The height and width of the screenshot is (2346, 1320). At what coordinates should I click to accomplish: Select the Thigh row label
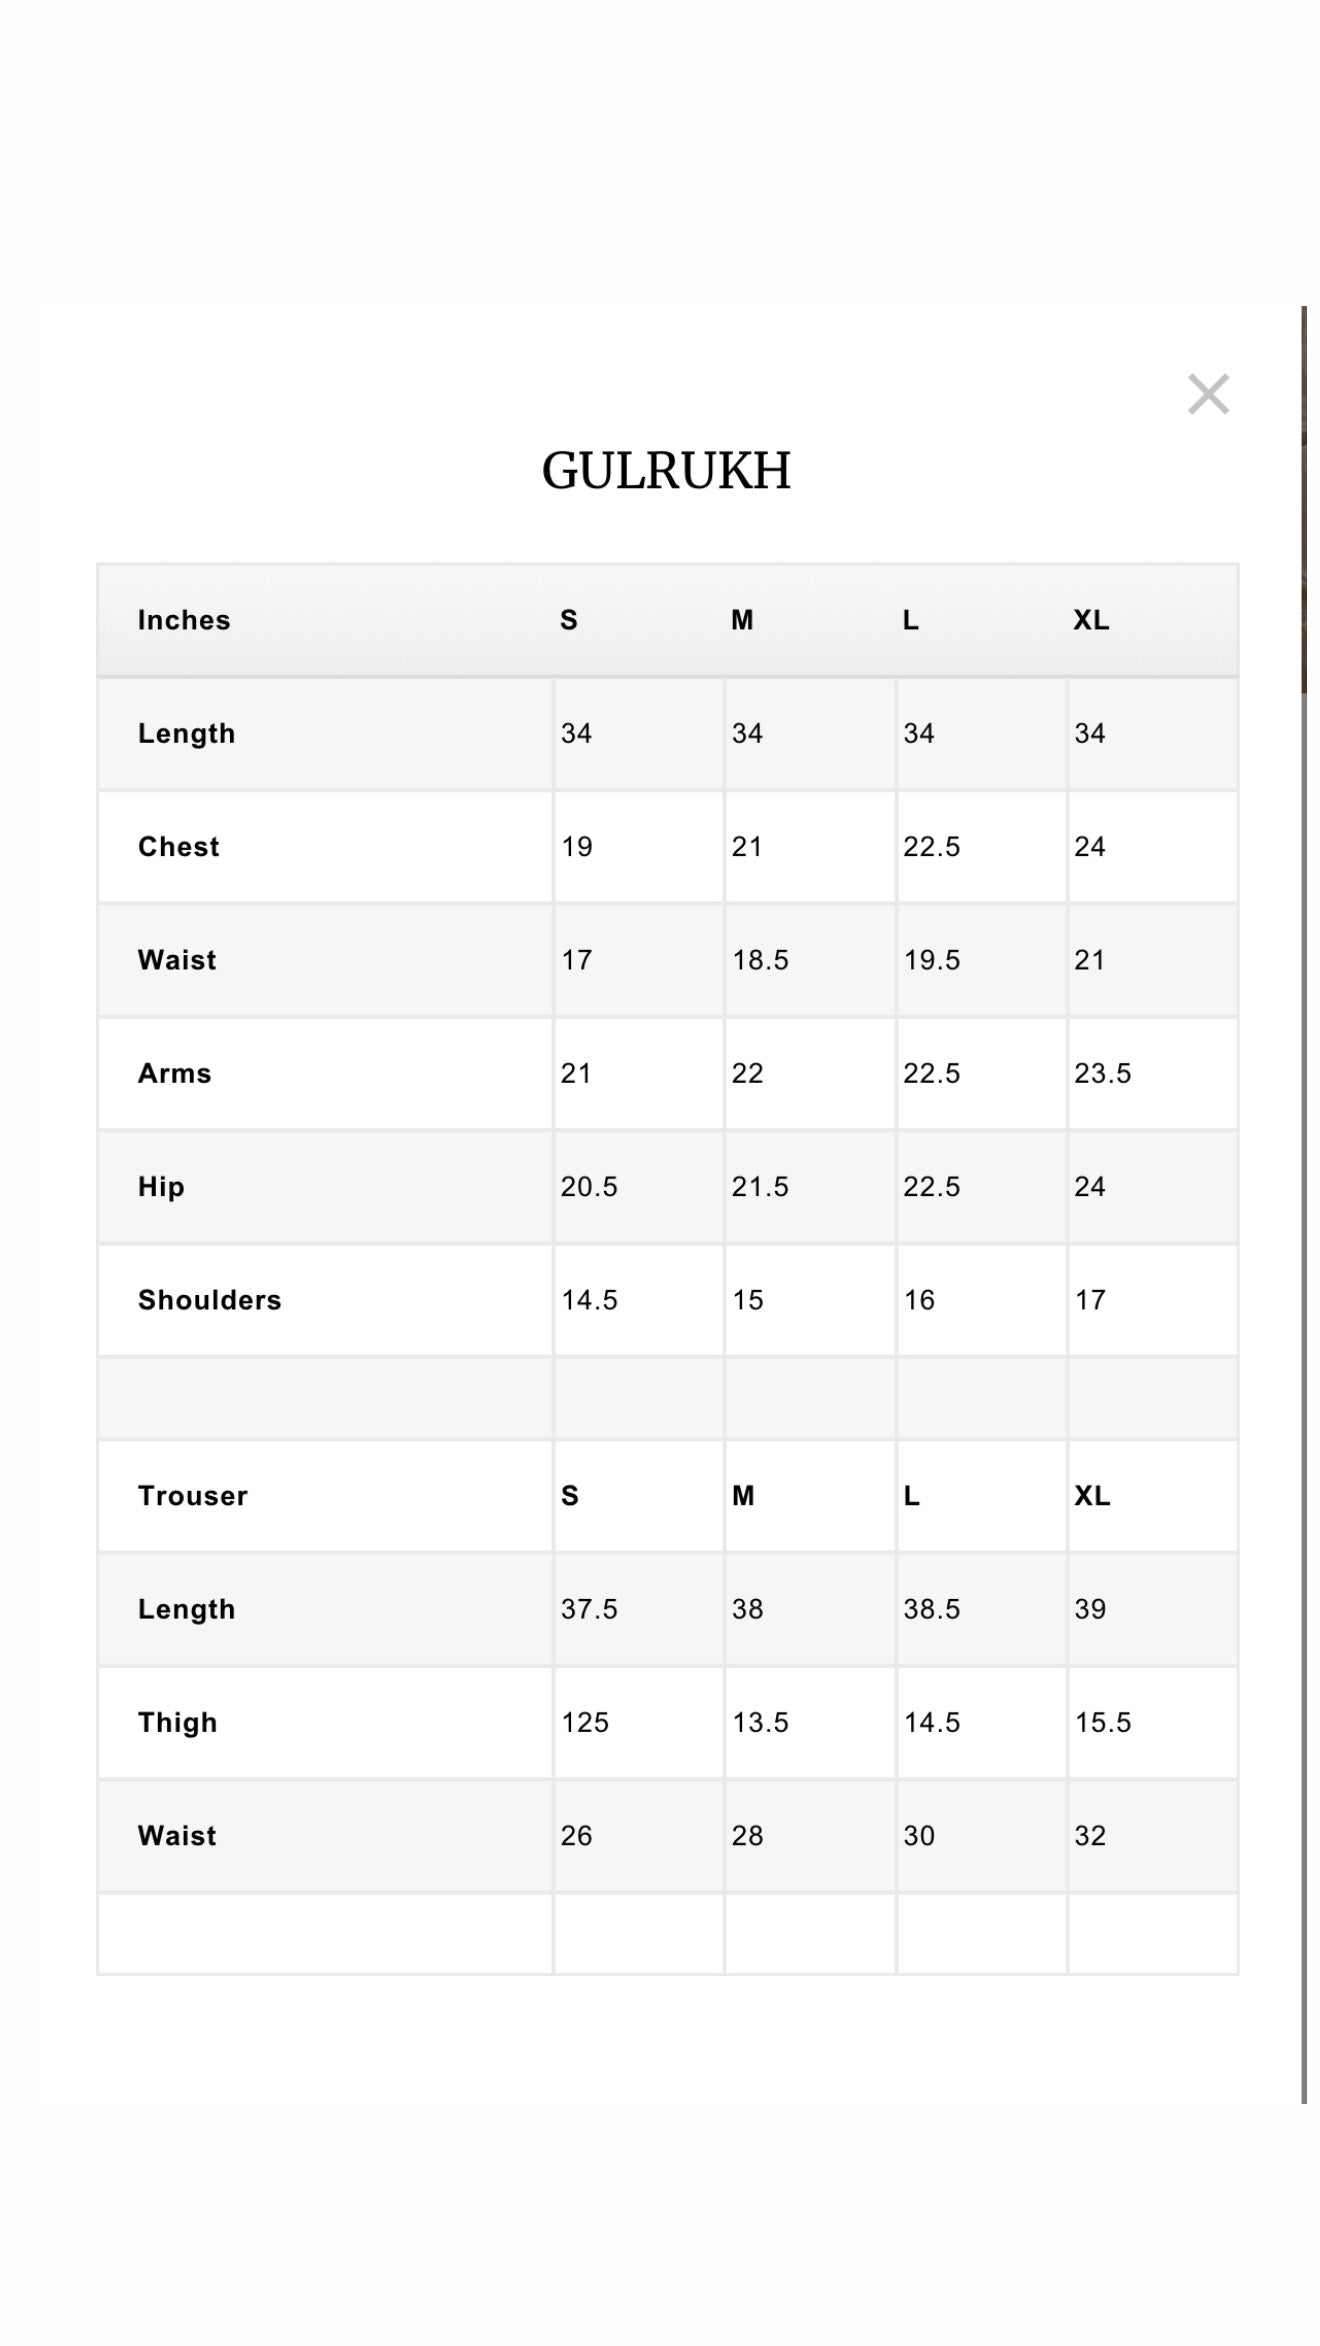click(x=178, y=1721)
